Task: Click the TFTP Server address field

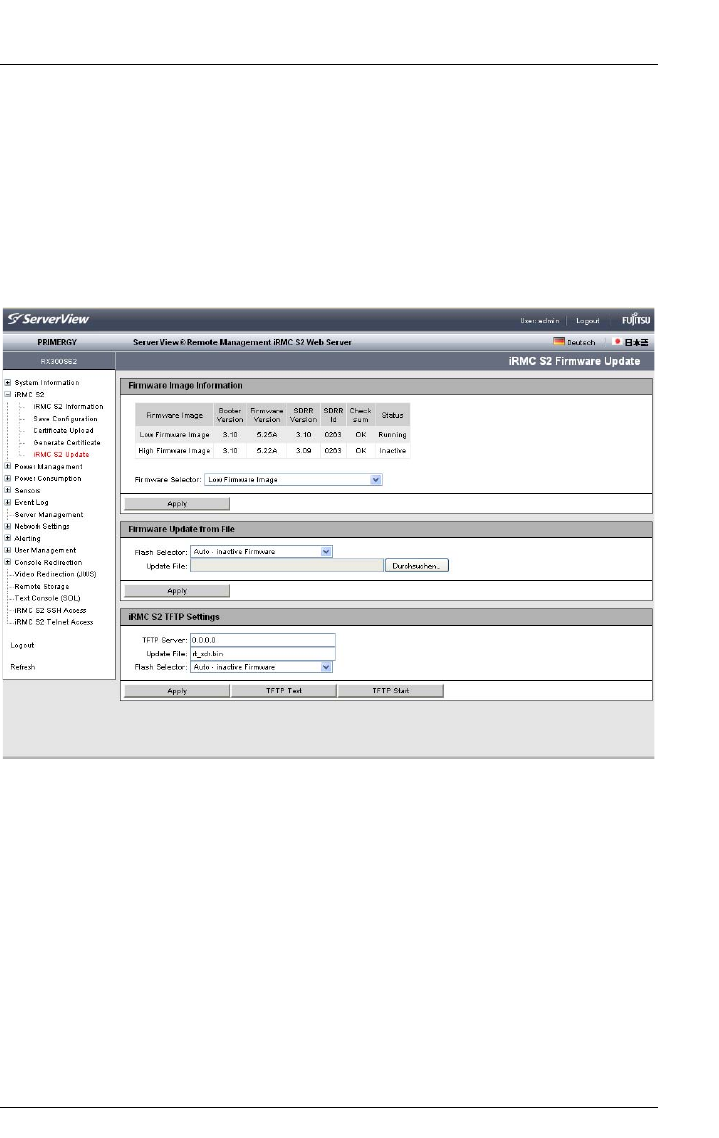Action: coord(263,640)
